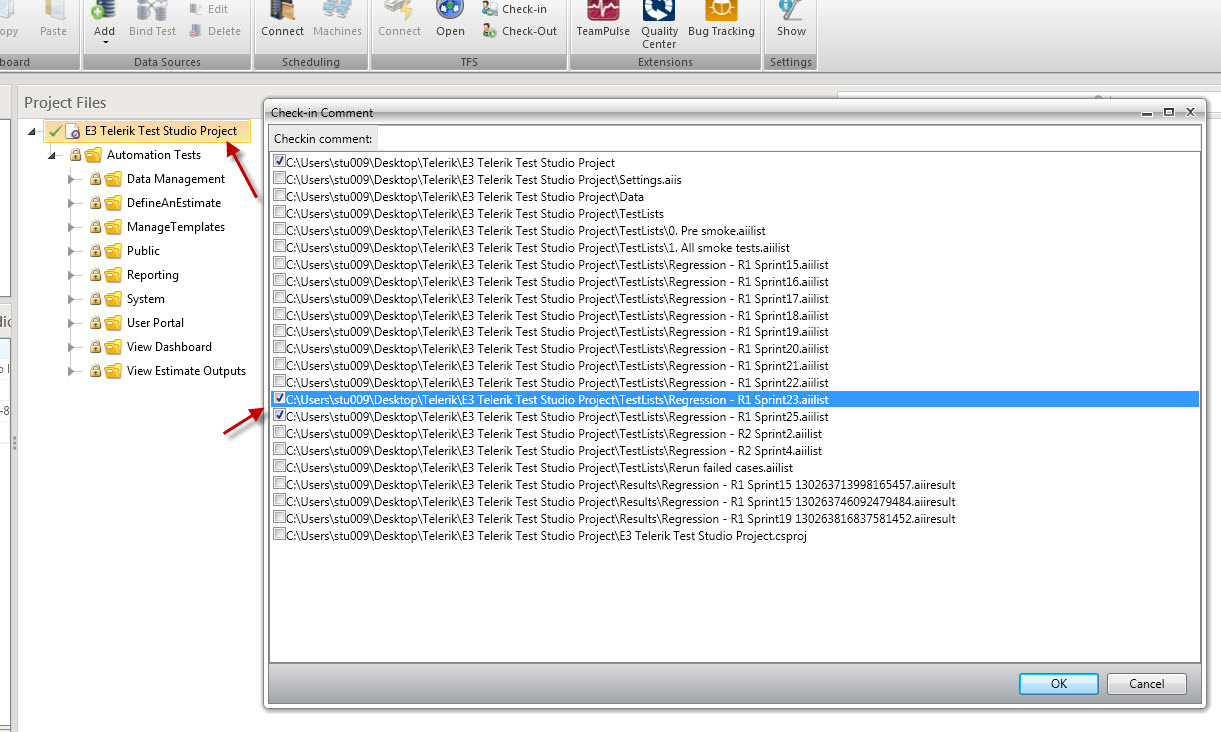The width and height of the screenshot is (1221, 732).
Task: Click Cancel in Check-in Comment dialog
Action: 1146,684
